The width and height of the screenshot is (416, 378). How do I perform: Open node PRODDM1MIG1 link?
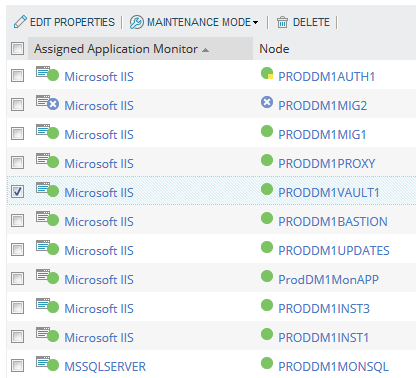click(322, 135)
